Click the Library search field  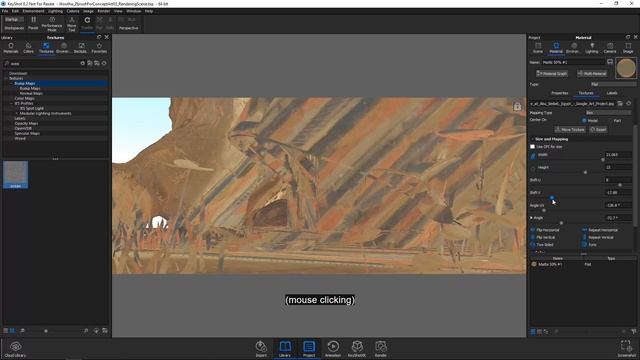pos(45,64)
